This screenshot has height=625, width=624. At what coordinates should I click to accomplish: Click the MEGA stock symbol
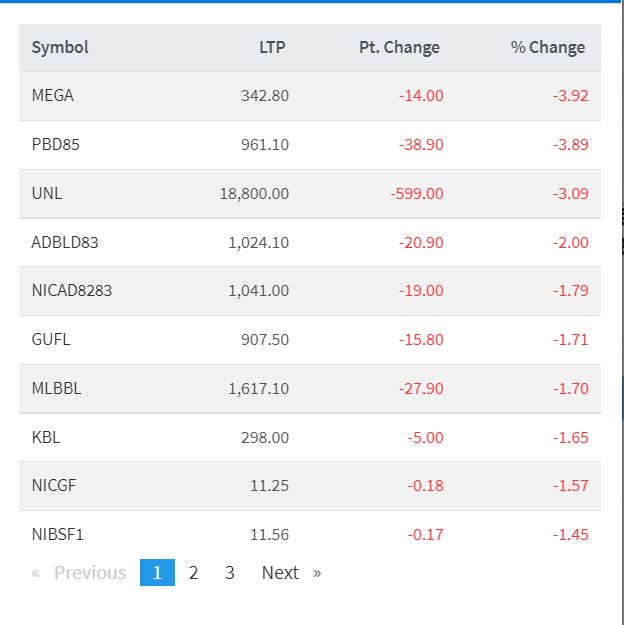[53, 96]
